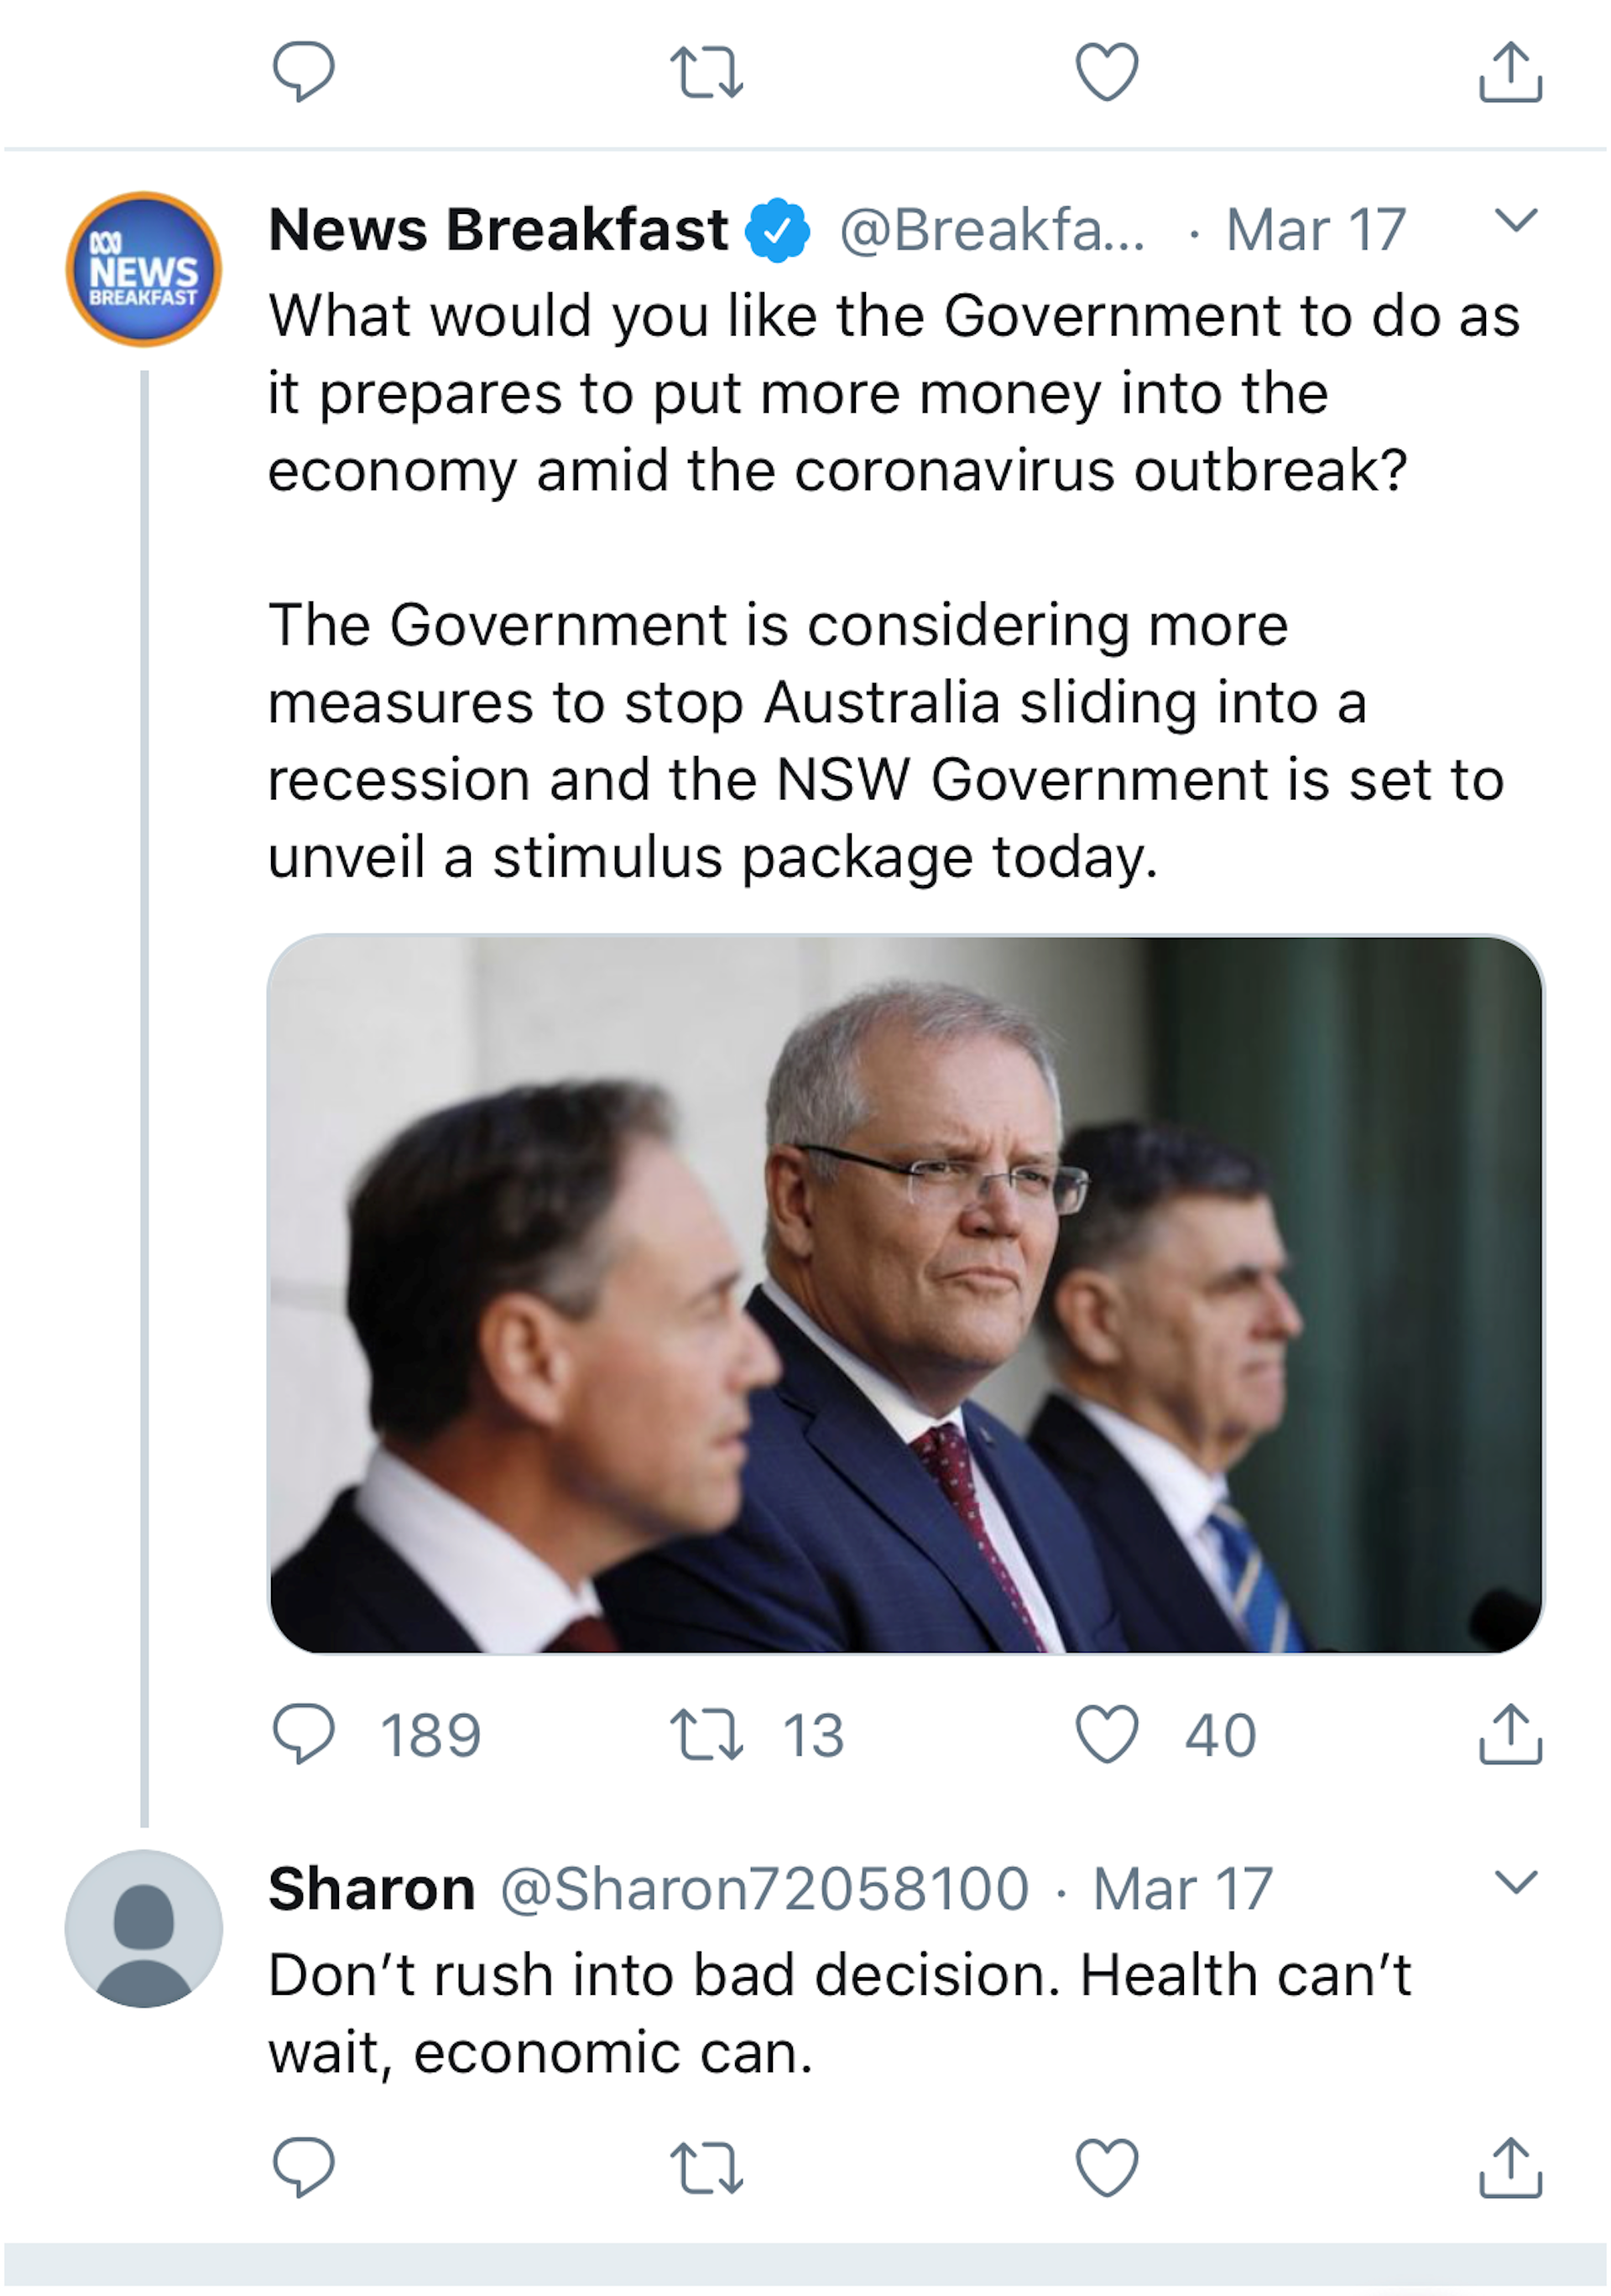The width and height of the screenshot is (1611, 2296).
Task: Reply to the News Breakfast tweet
Action: [x=303, y=1734]
